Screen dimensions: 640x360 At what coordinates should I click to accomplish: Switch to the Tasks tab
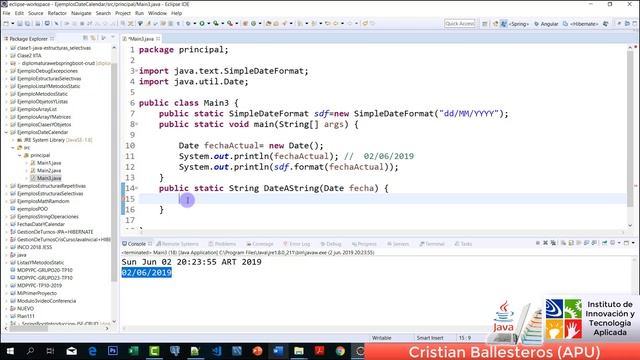click(x=463, y=244)
